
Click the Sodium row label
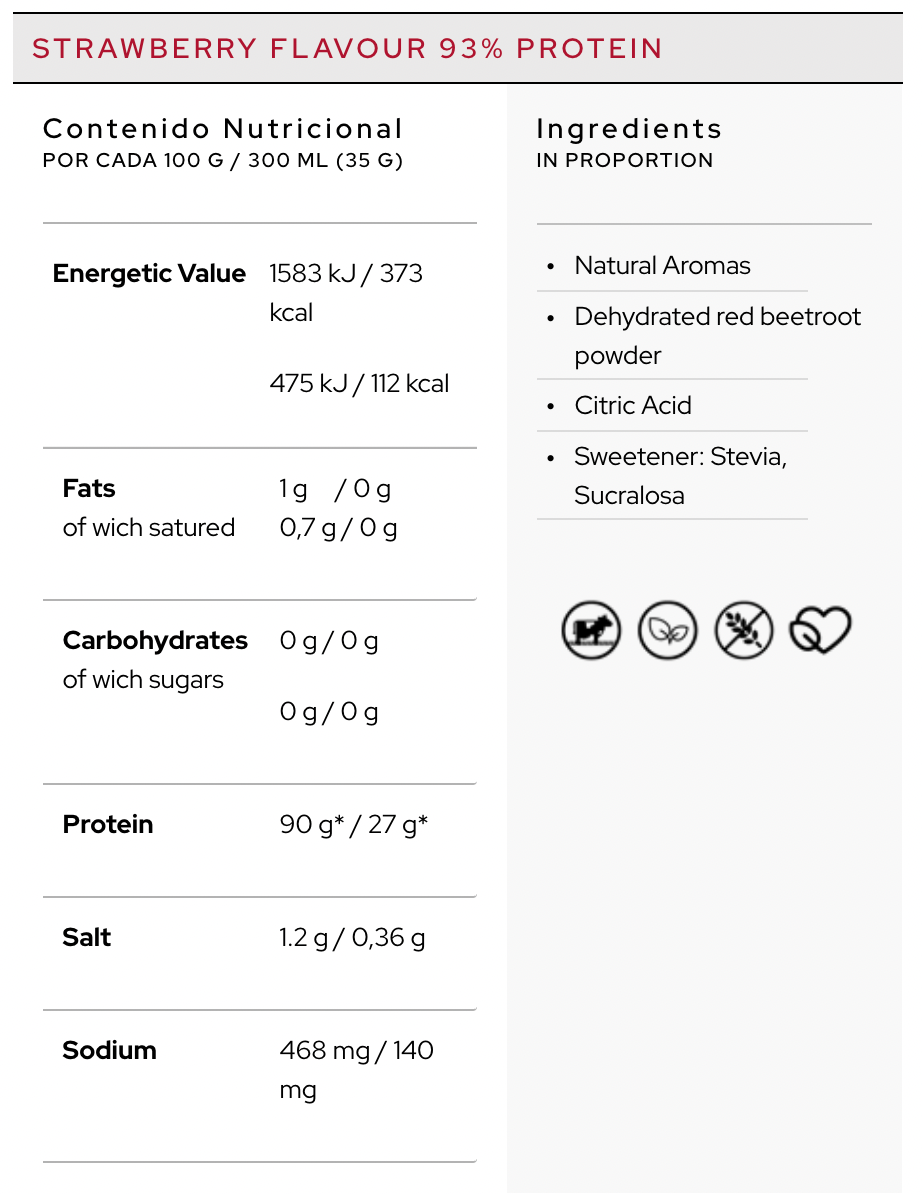coord(110,1051)
